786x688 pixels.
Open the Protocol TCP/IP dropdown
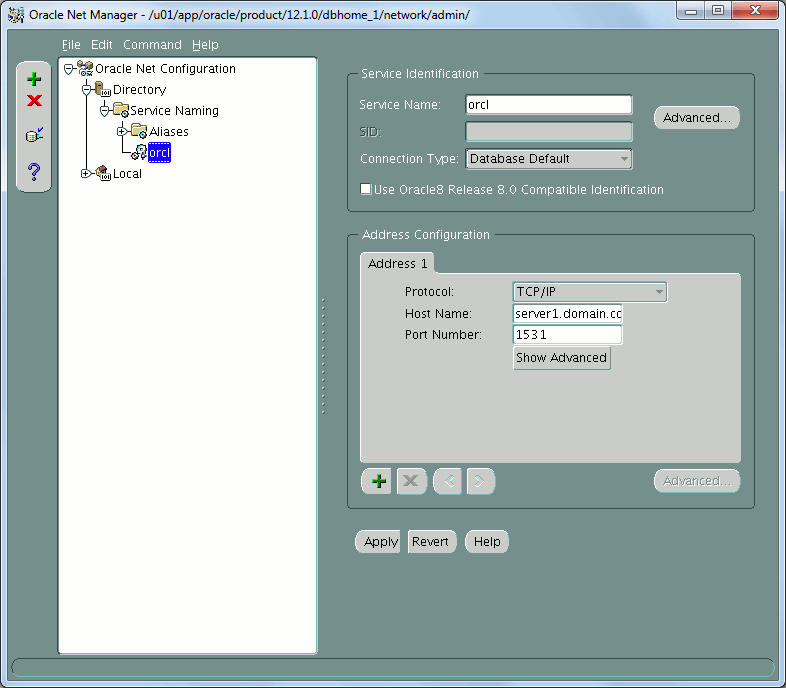point(590,292)
